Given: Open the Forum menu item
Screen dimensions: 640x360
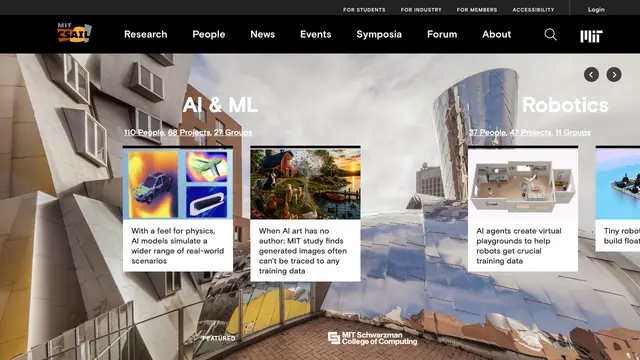Looking at the screenshot, I should (442, 34).
